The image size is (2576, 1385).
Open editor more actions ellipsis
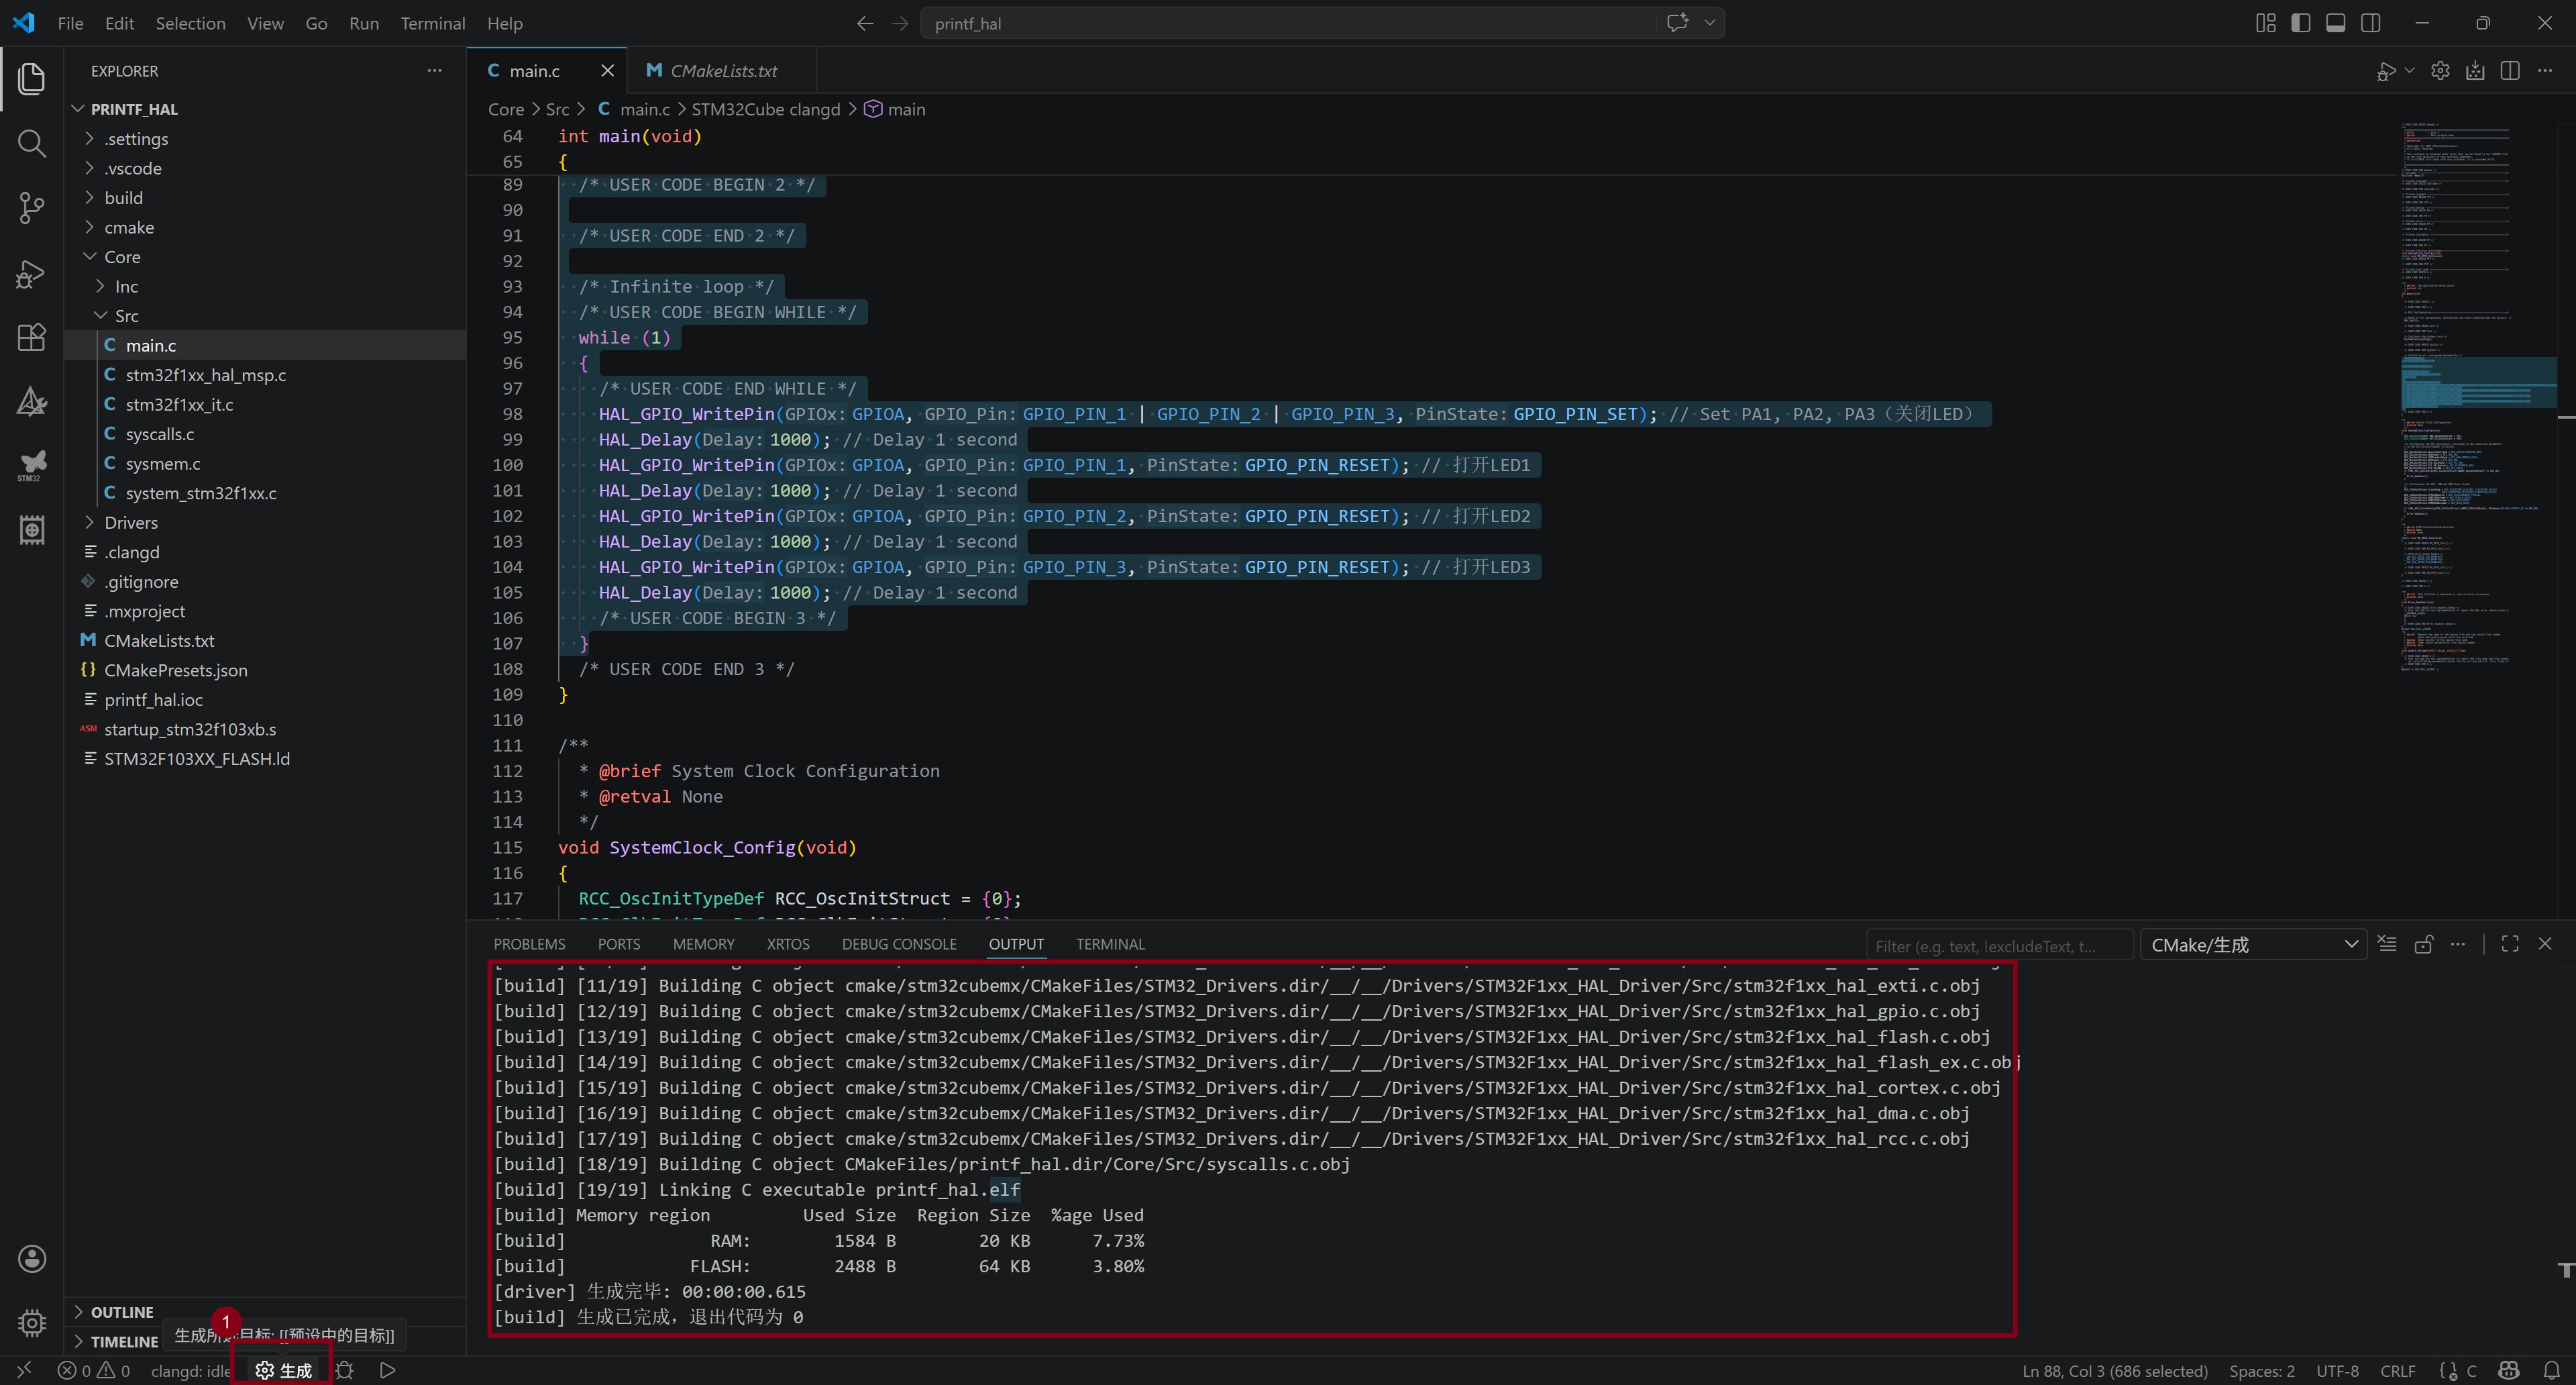[x=2545, y=70]
